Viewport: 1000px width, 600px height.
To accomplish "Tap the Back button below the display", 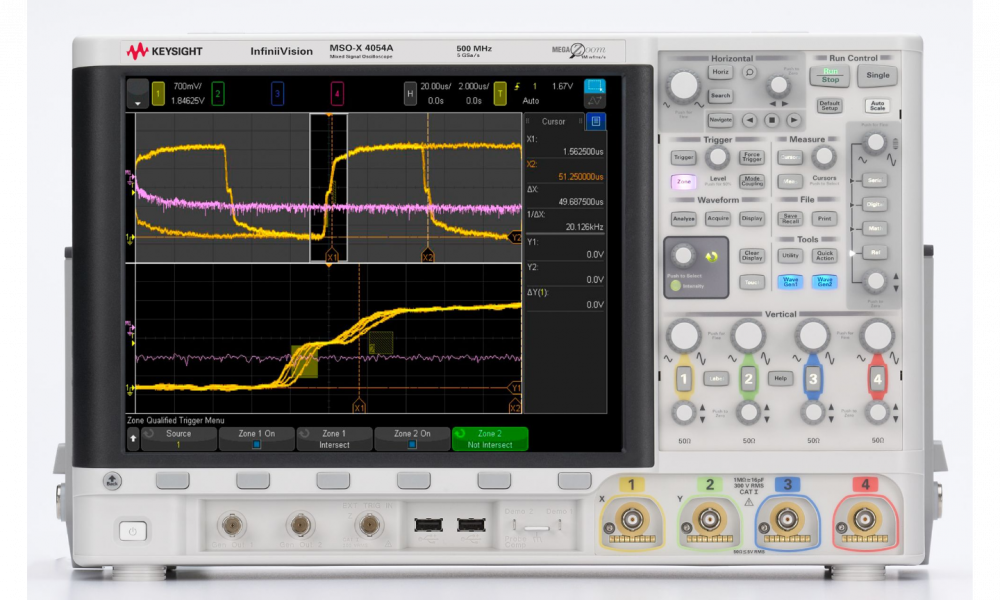I will [112, 480].
